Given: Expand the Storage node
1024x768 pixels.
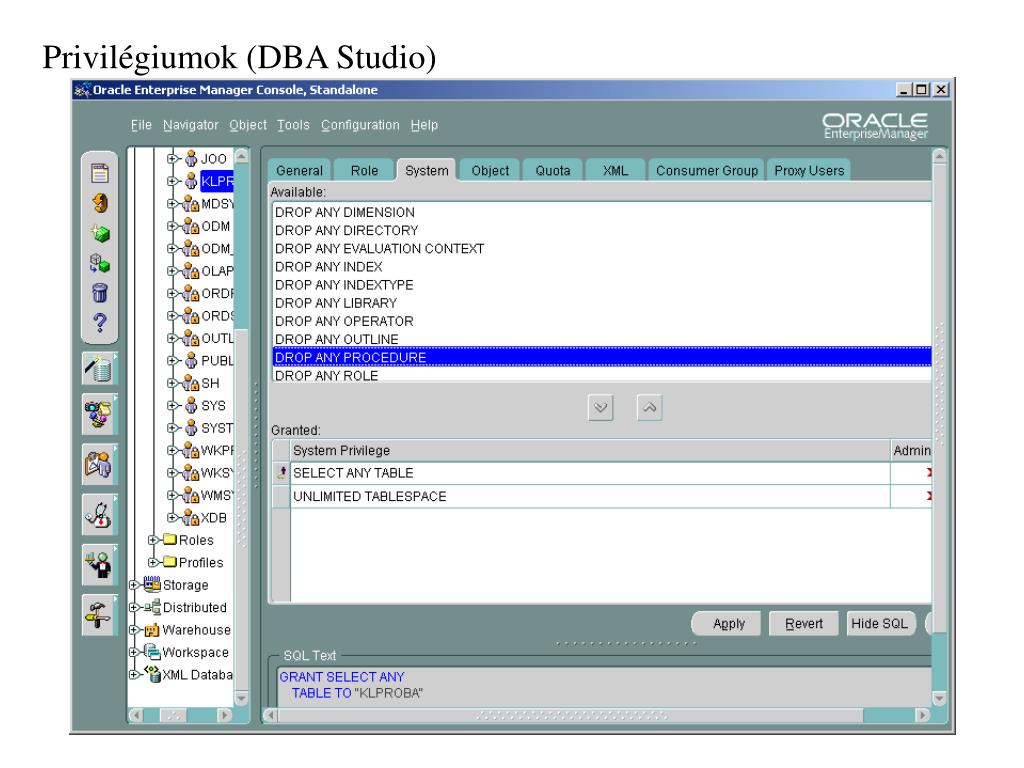Looking at the screenshot, I should tap(135, 585).
